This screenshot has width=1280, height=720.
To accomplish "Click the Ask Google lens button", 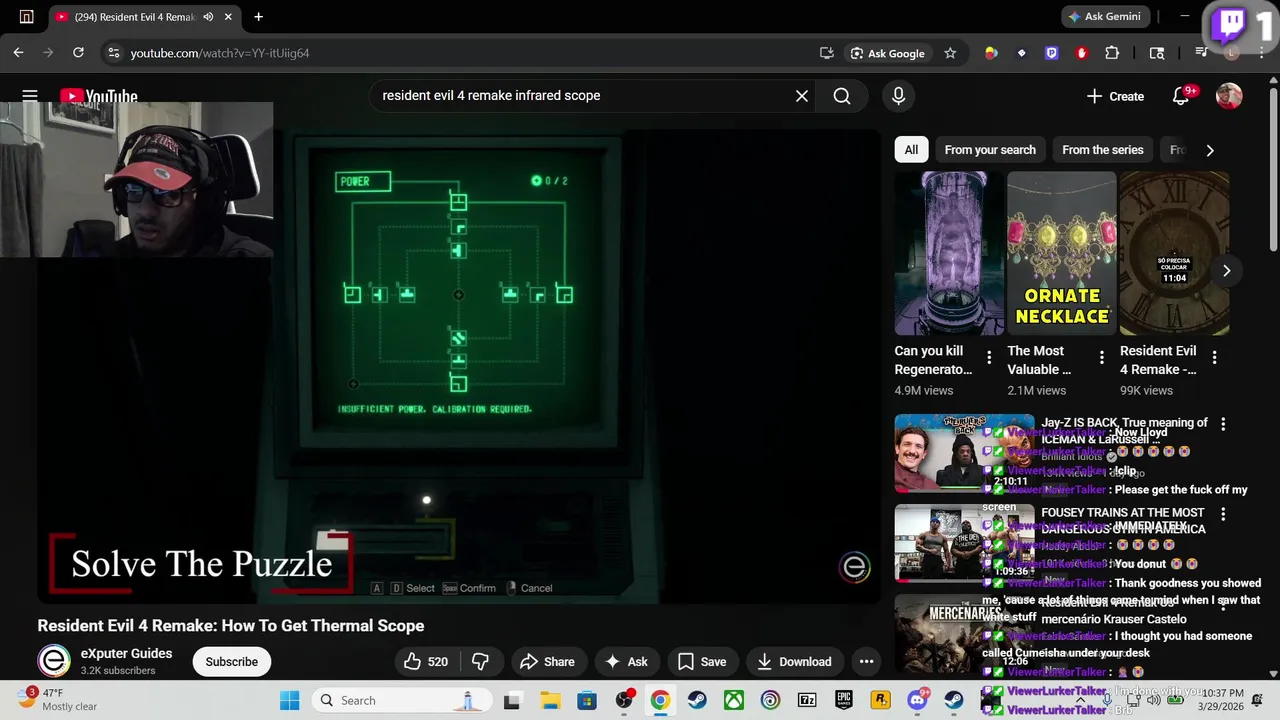I will tap(887, 53).
